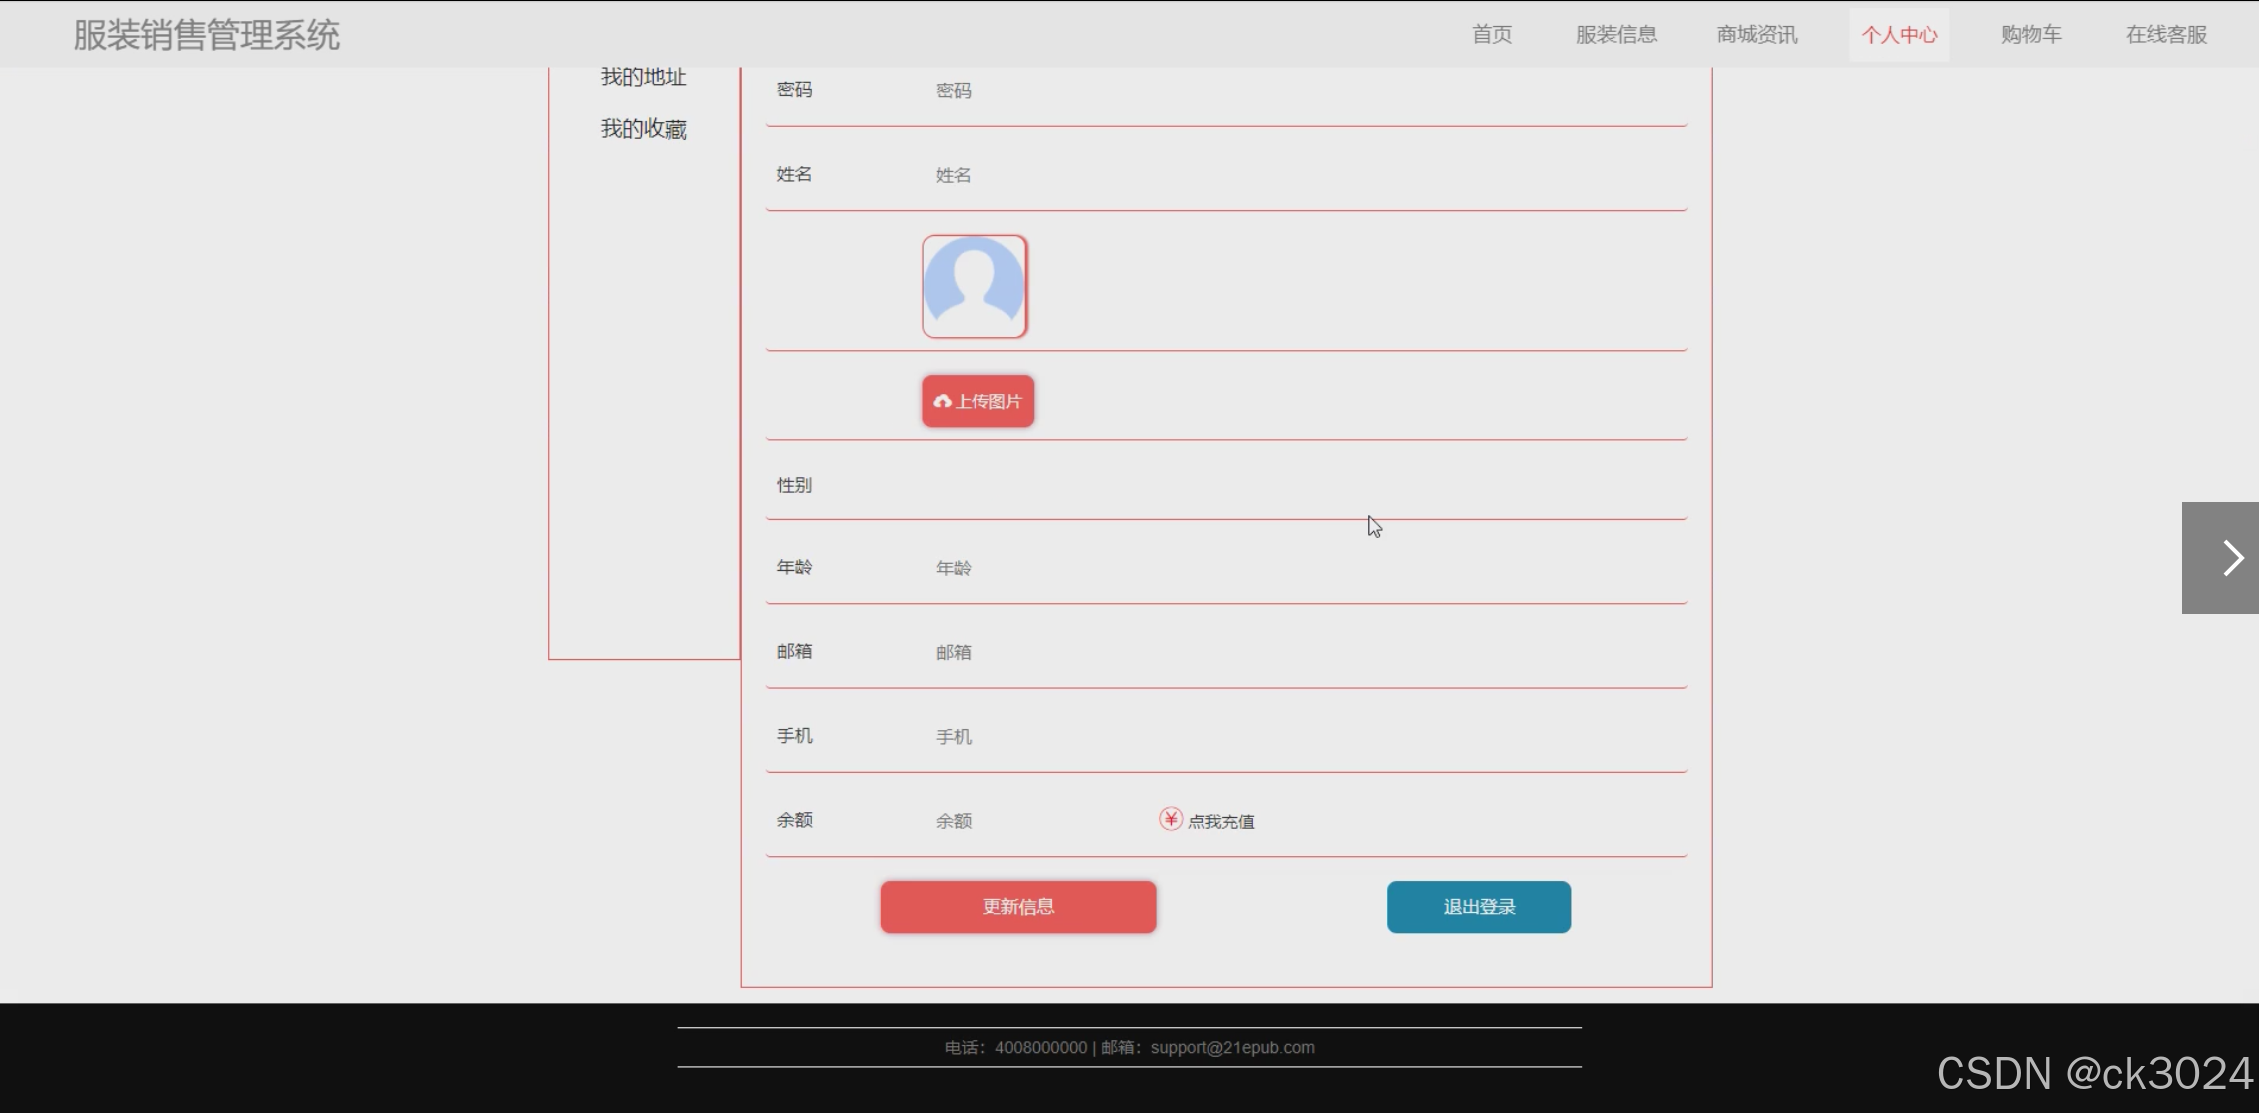2259x1113 pixels.
Task: Click the next arrow chevron on right
Action: [x=2231, y=558]
